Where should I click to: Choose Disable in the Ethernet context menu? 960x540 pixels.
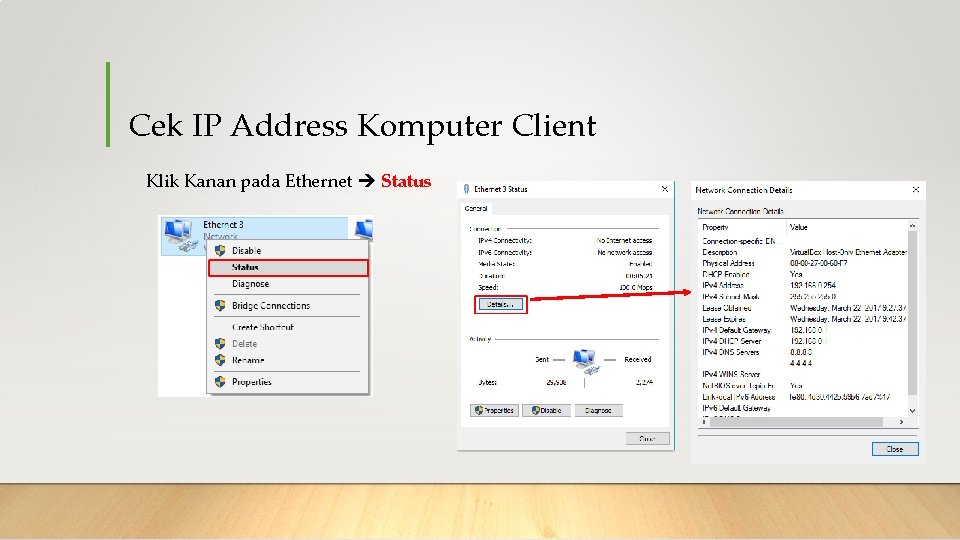246,250
